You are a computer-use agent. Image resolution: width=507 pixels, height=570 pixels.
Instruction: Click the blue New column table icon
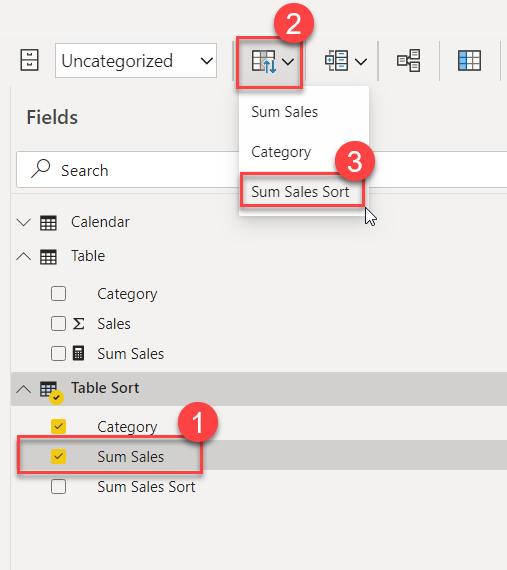click(469, 61)
